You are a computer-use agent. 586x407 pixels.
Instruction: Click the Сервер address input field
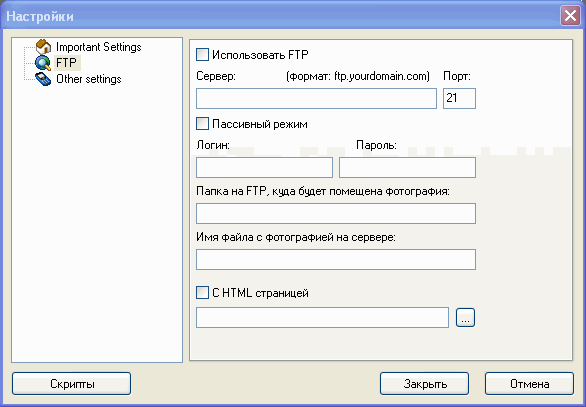[316, 99]
